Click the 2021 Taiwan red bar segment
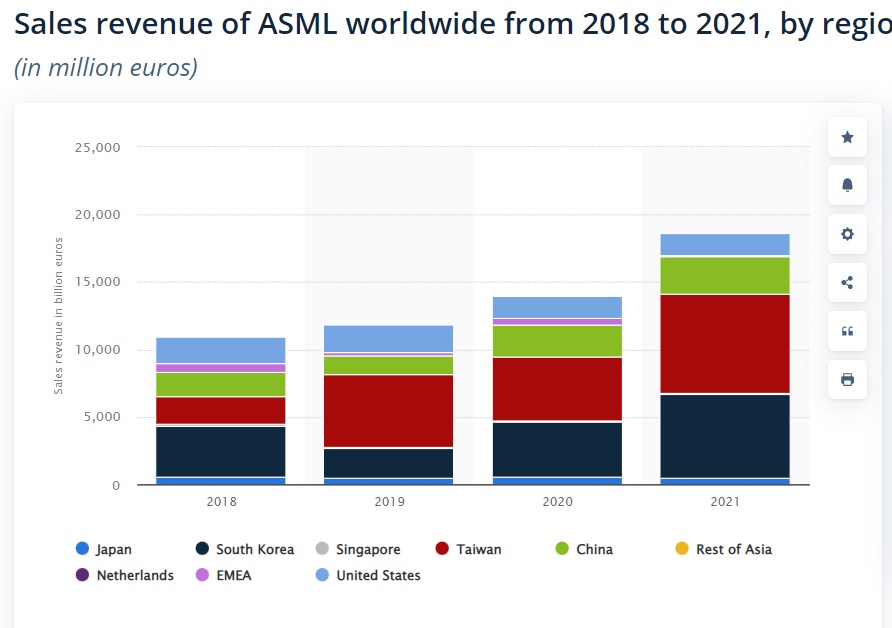Viewport: 892px width, 628px height. pyautogui.click(x=725, y=343)
